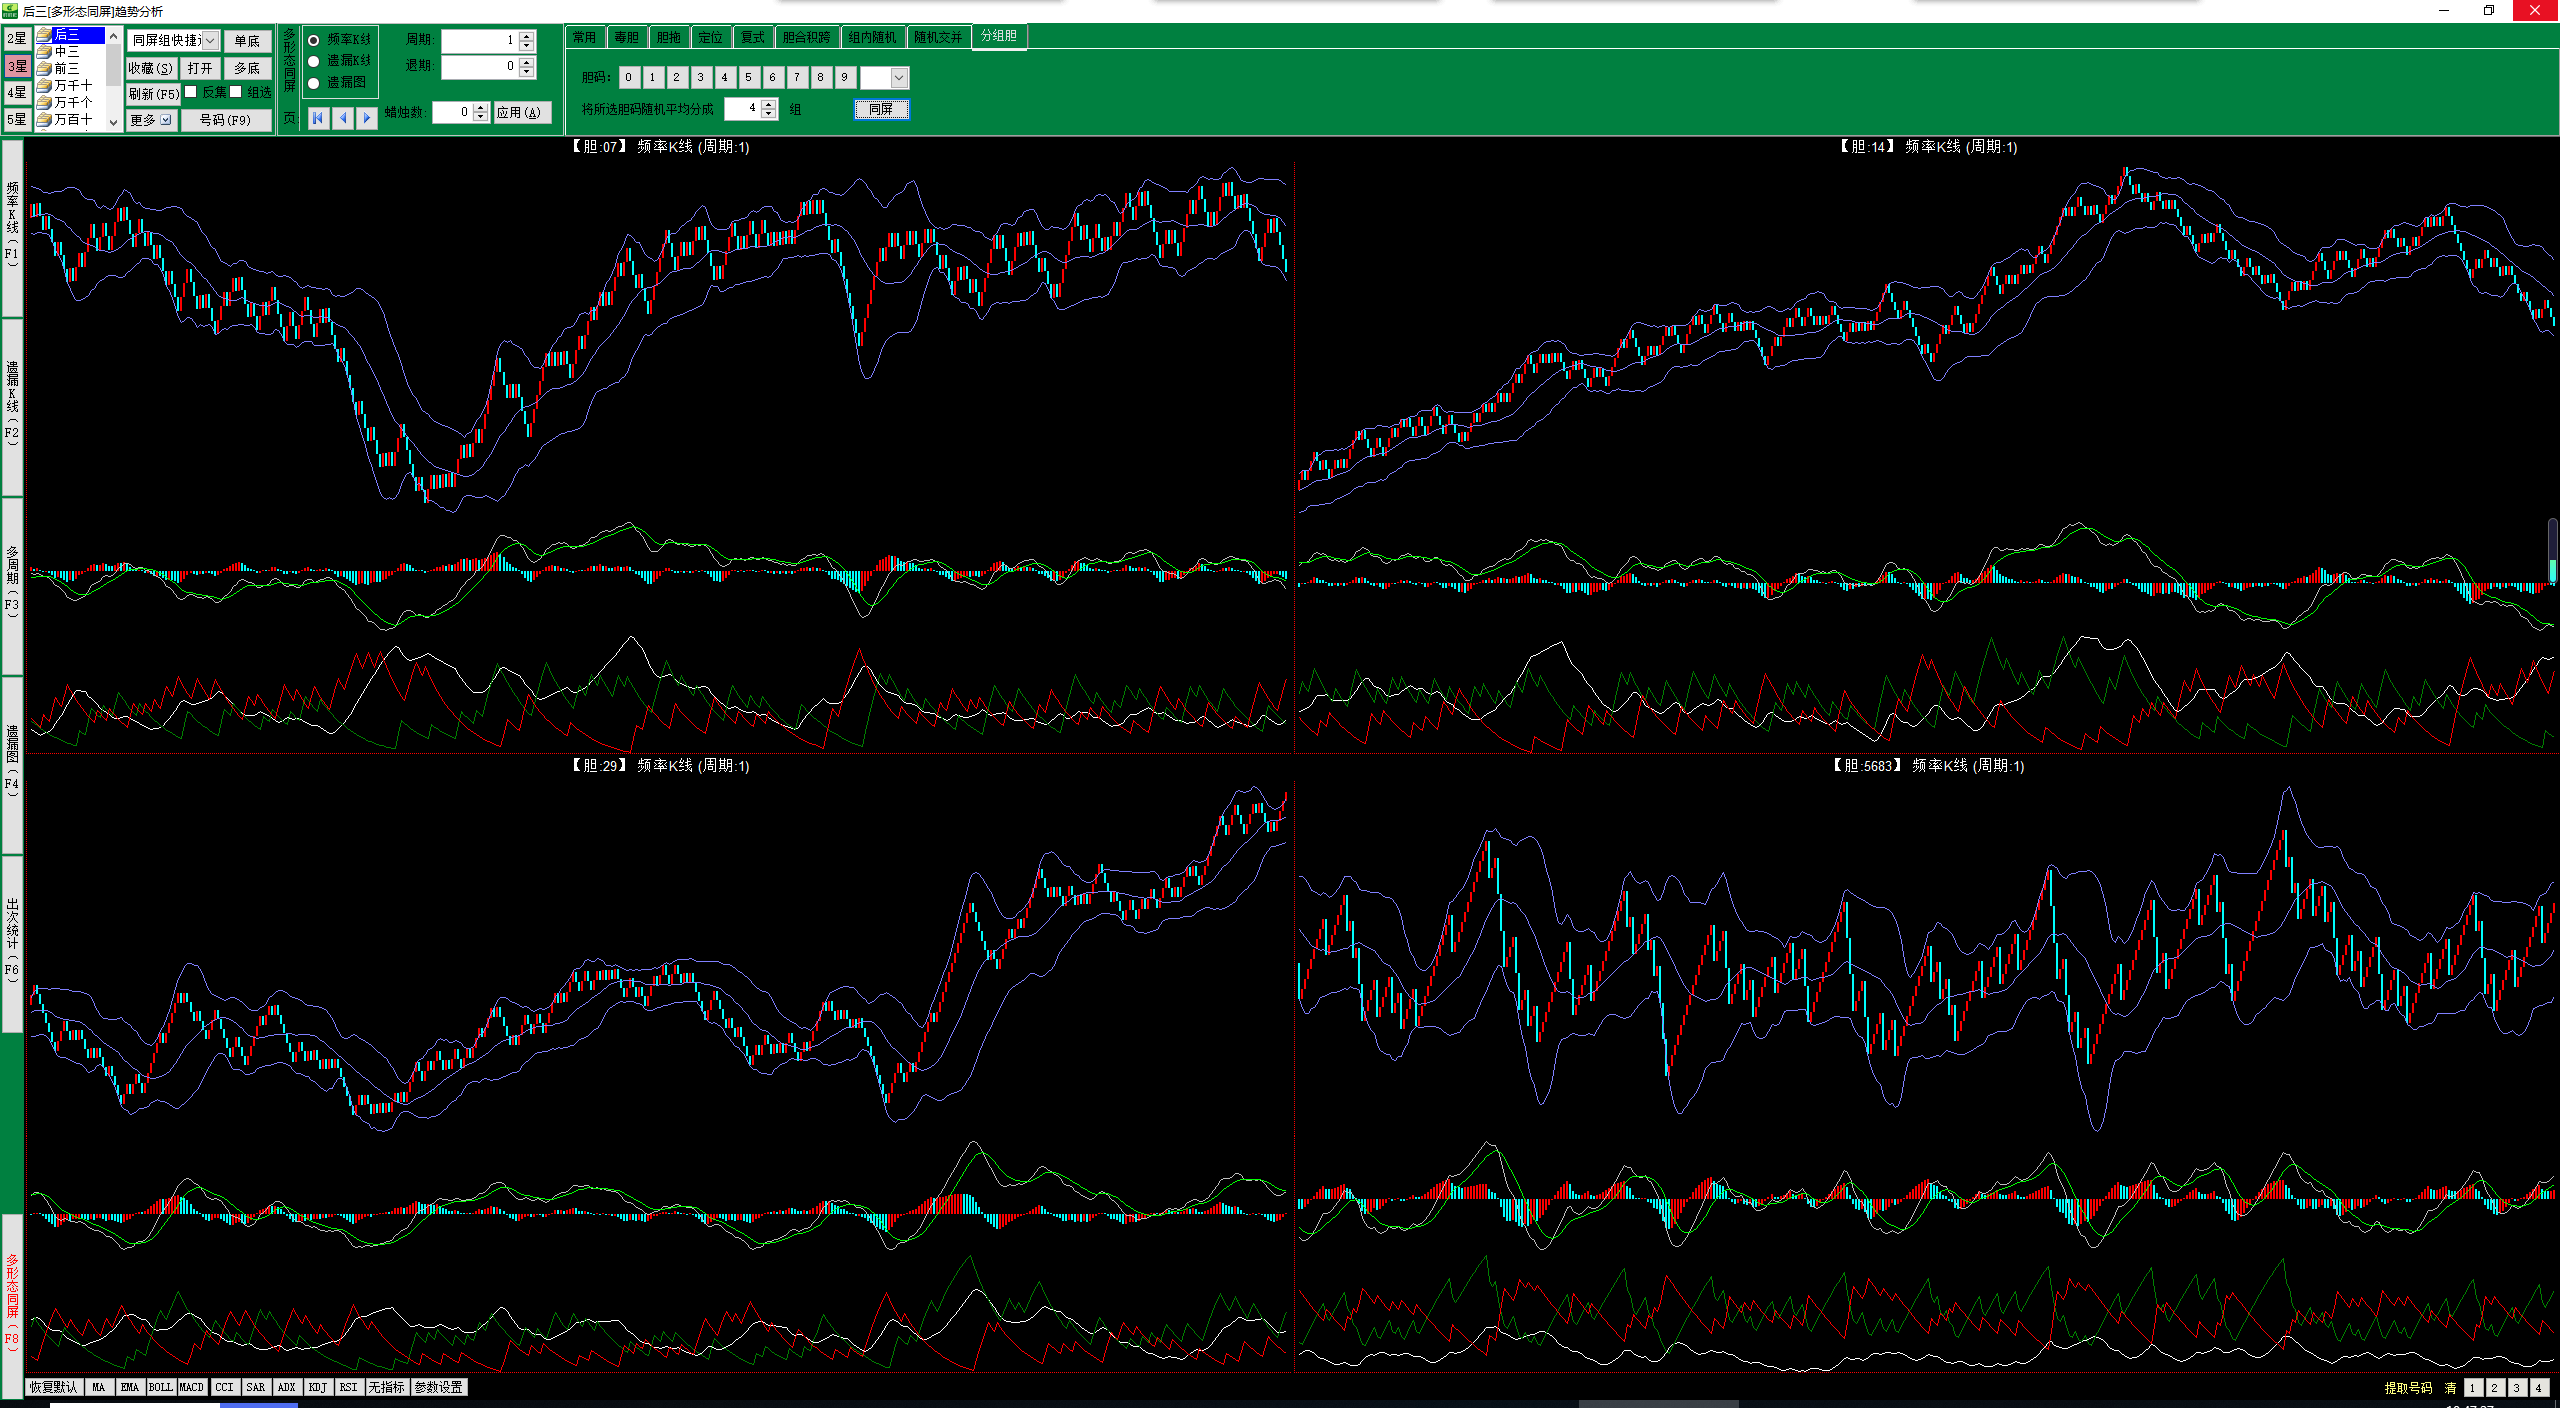Select digit 5 in 胆码 row
Image resolution: width=2560 pixels, height=1408 pixels.
coord(748,77)
